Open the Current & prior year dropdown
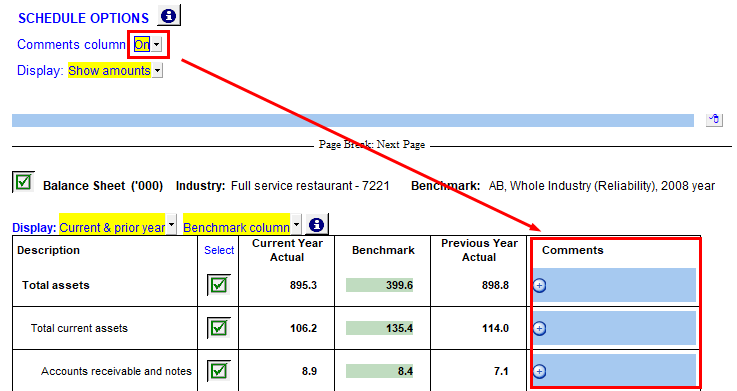 tap(172, 224)
